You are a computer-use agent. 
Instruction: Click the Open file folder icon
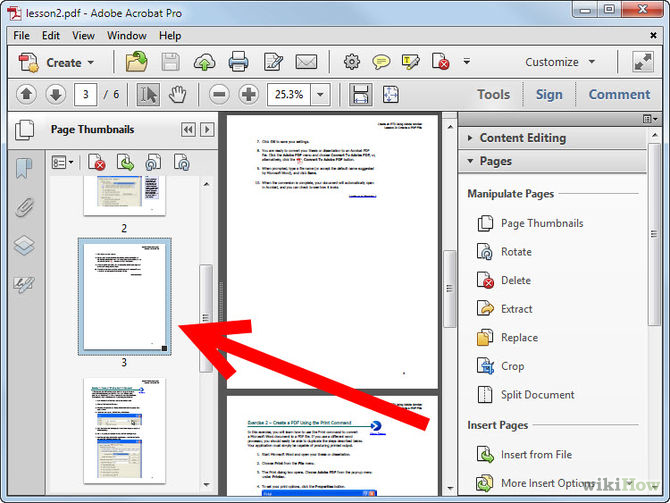coord(137,62)
